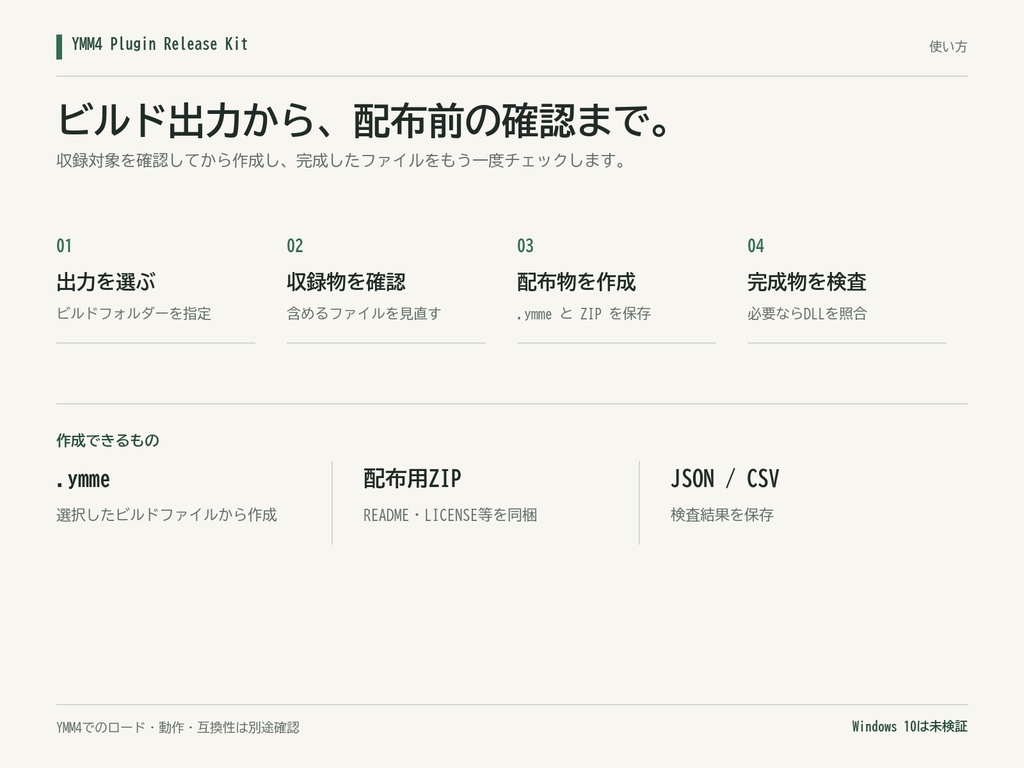Click the YMM4 Plugin Release Kit title

(x=159, y=44)
